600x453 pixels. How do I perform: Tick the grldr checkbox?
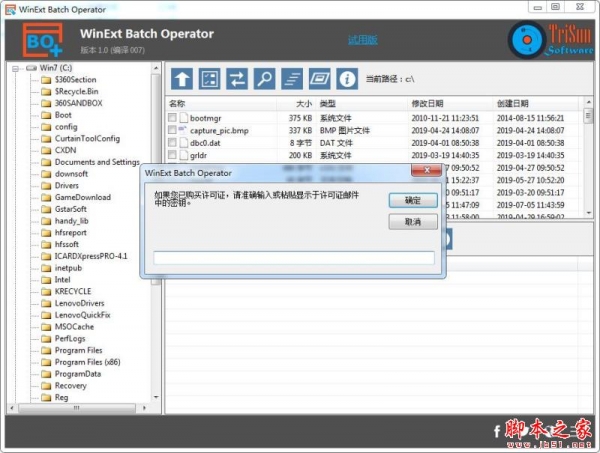pyautogui.click(x=172, y=155)
